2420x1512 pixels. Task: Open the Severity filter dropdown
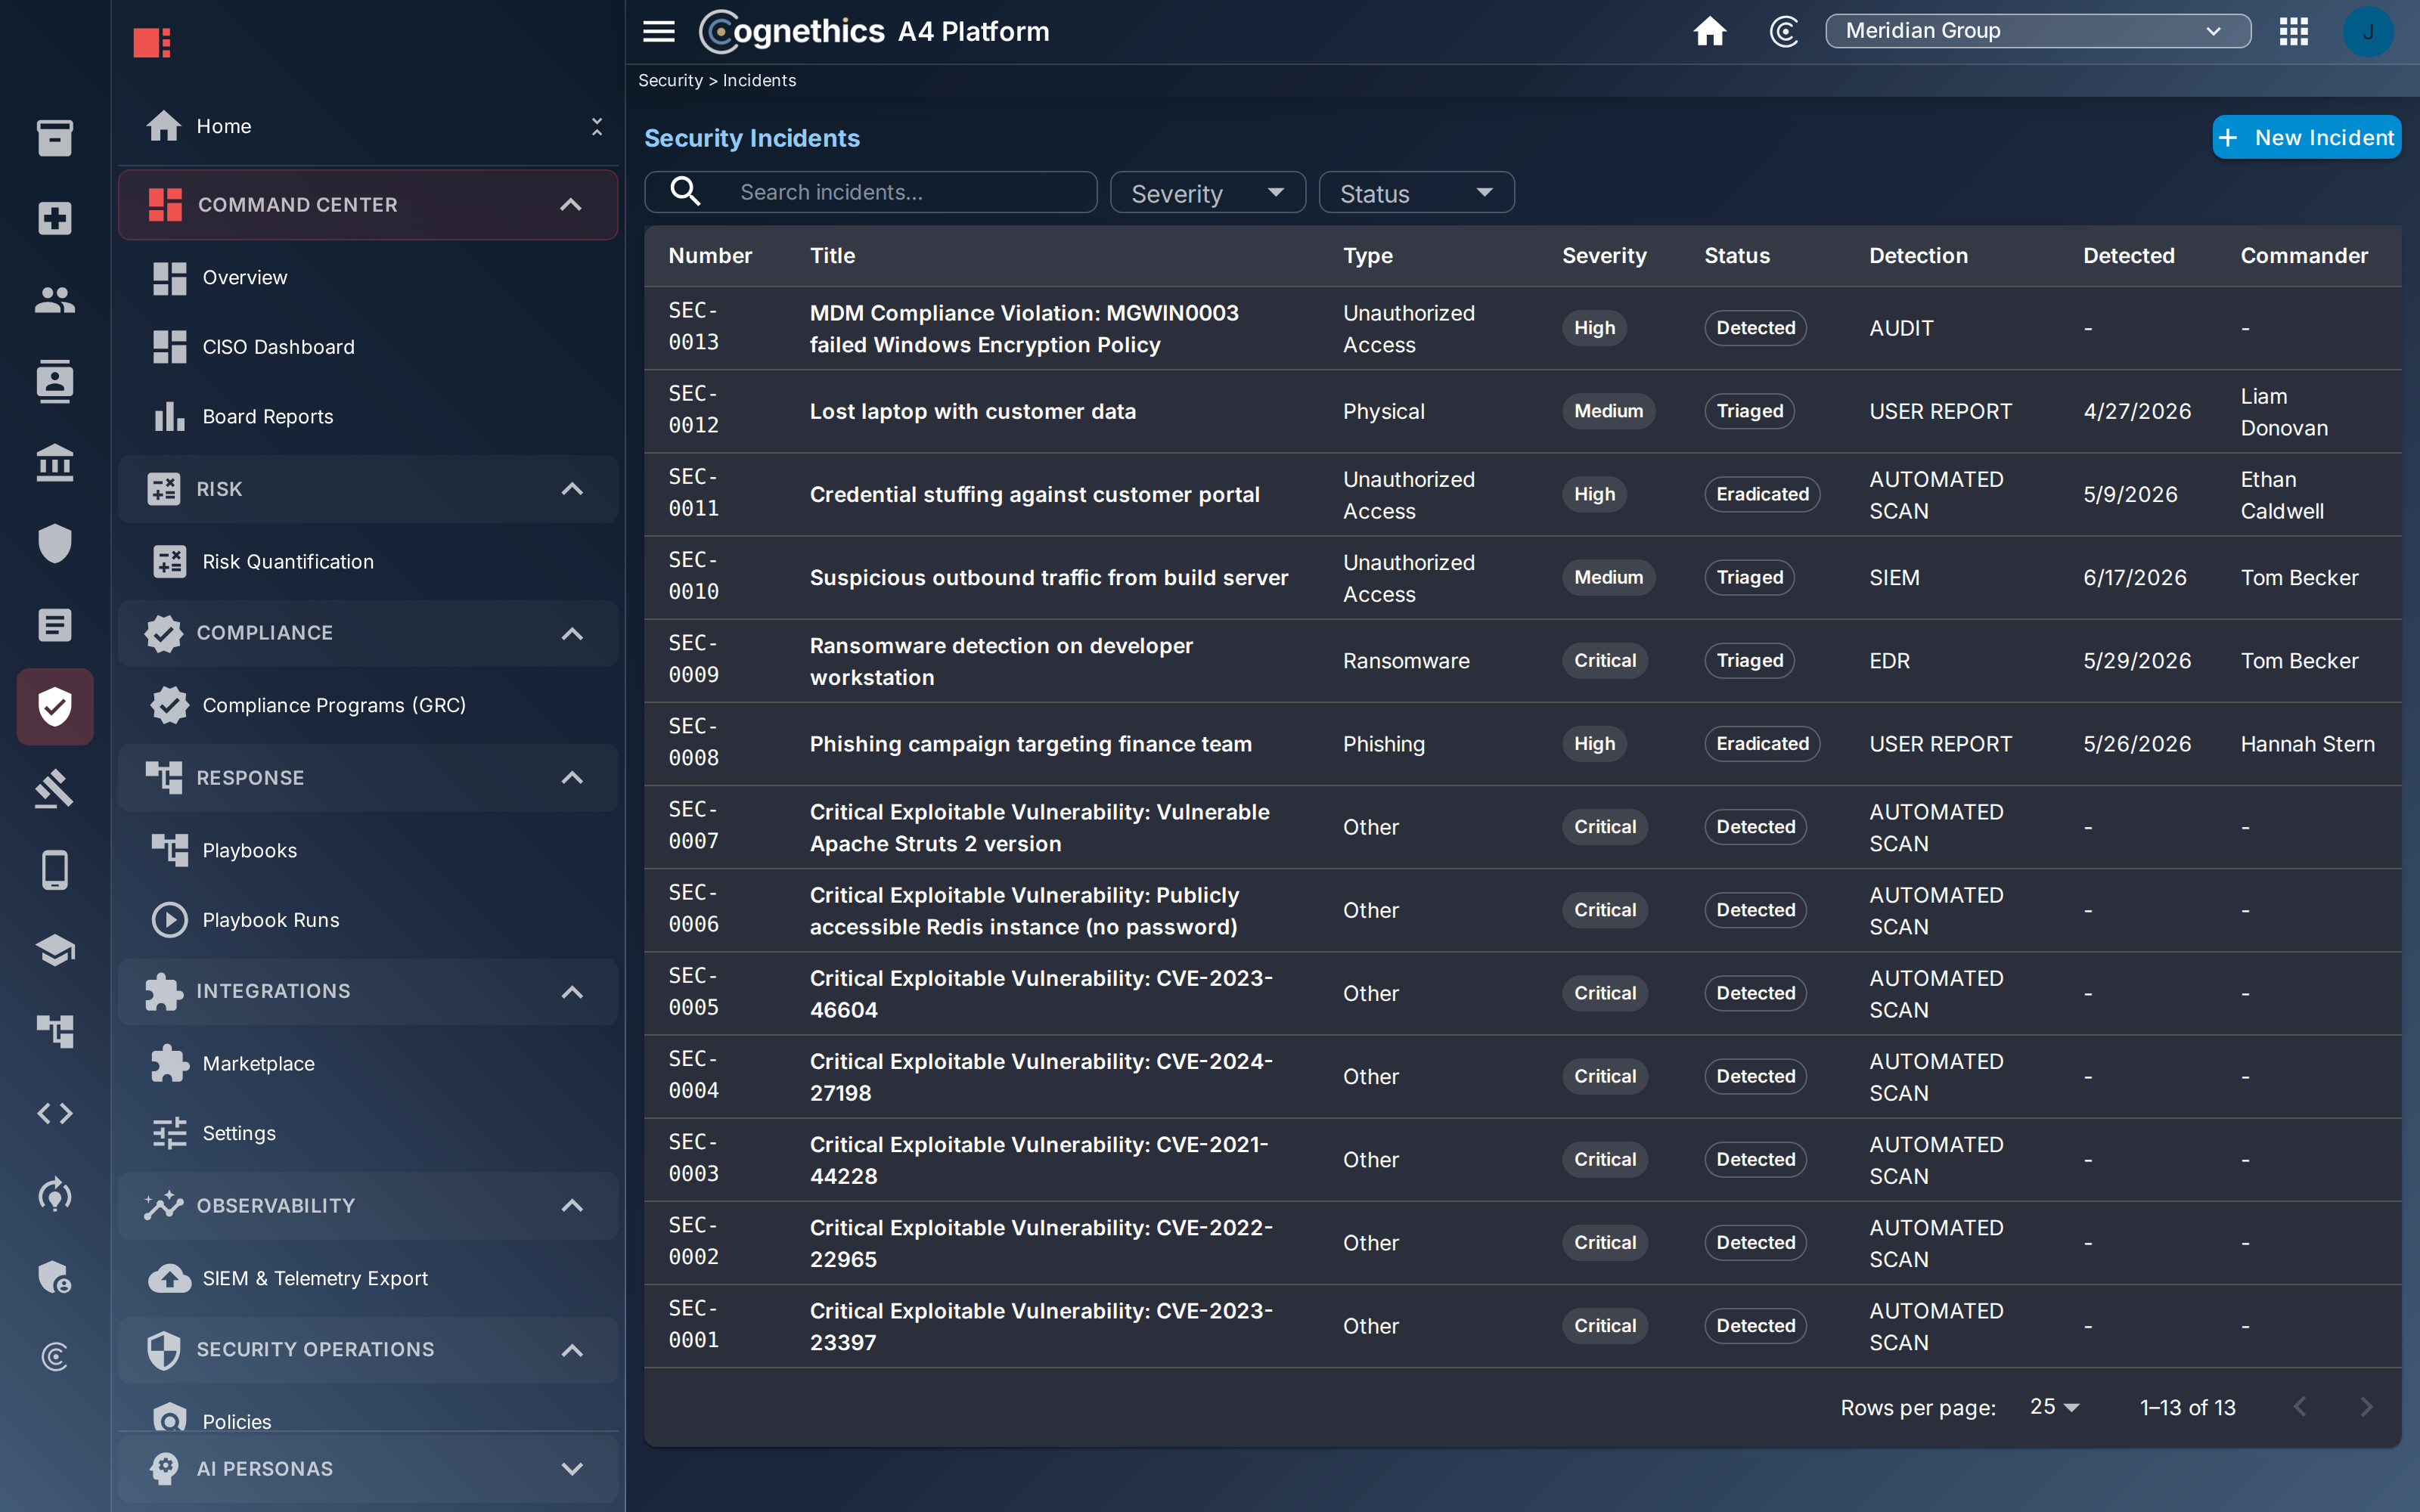point(1207,192)
